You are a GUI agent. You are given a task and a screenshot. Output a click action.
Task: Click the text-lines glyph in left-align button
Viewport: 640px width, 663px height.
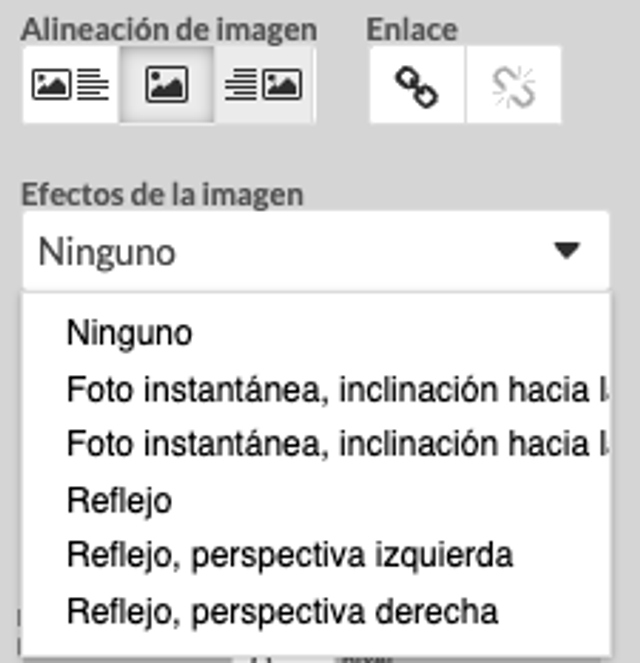93,85
